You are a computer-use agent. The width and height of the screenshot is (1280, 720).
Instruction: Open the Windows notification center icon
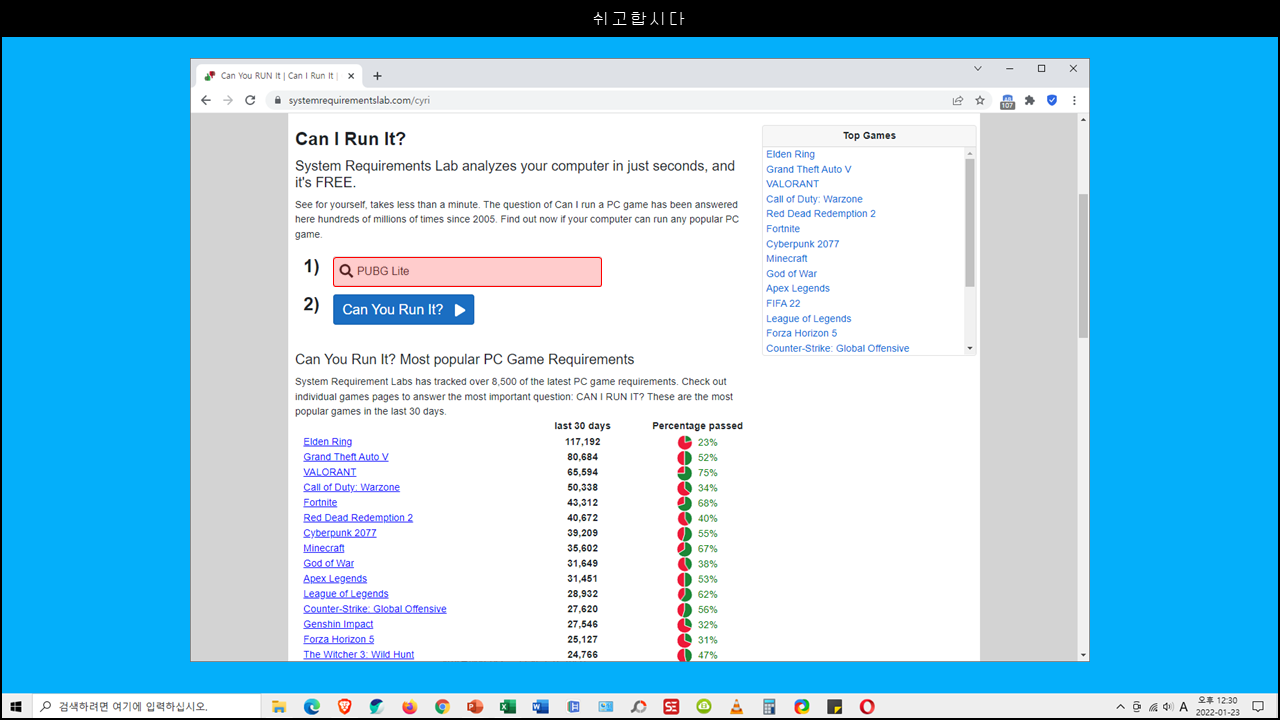(x=1258, y=706)
